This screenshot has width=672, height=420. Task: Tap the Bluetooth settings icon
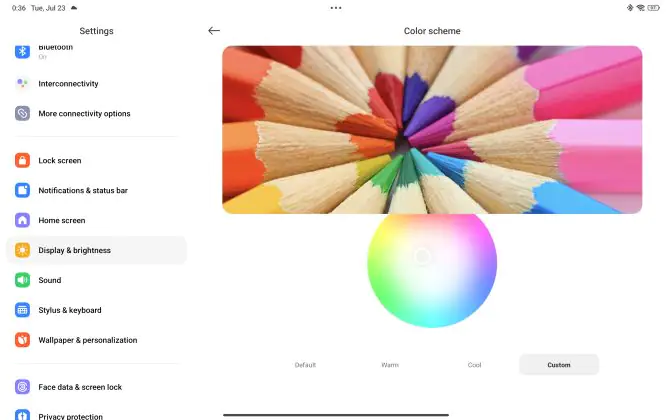(22, 51)
